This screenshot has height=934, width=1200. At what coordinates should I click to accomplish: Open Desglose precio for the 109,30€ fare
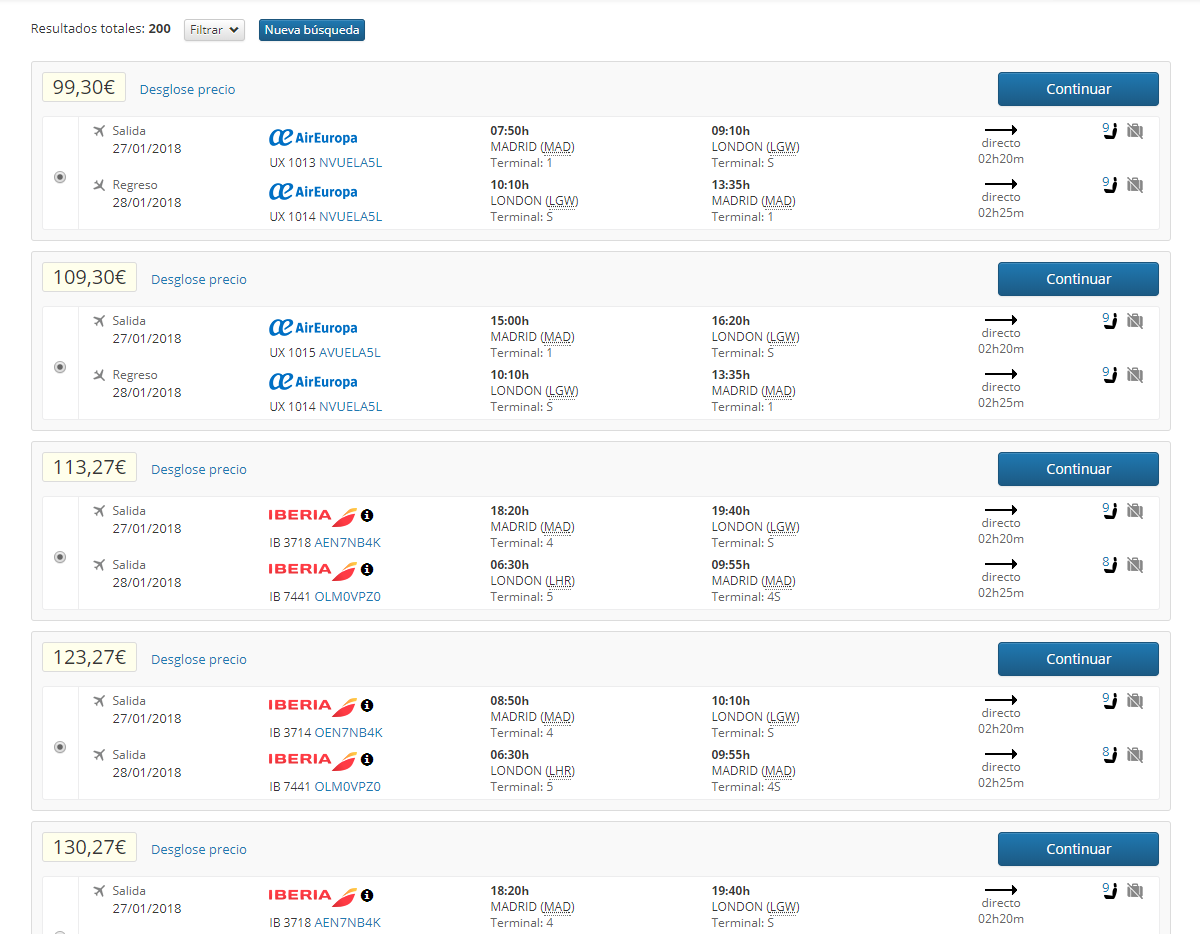199,279
